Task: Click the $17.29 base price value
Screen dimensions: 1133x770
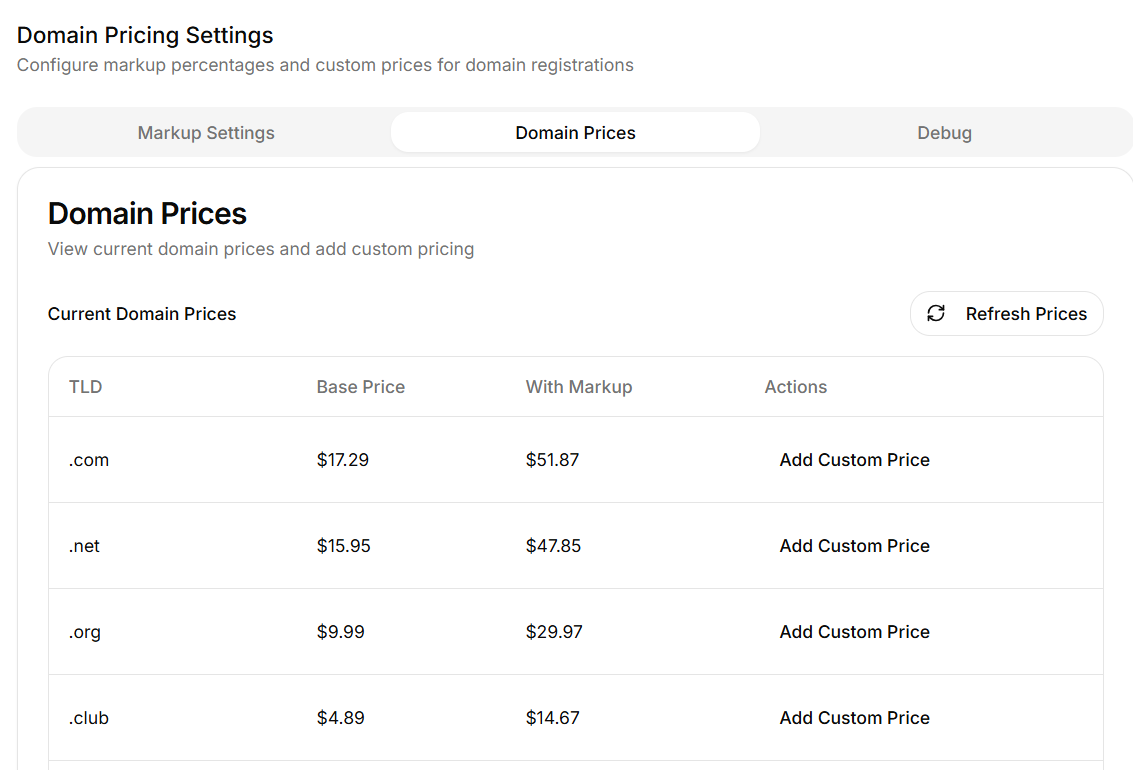Action: pyautogui.click(x=343, y=460)
